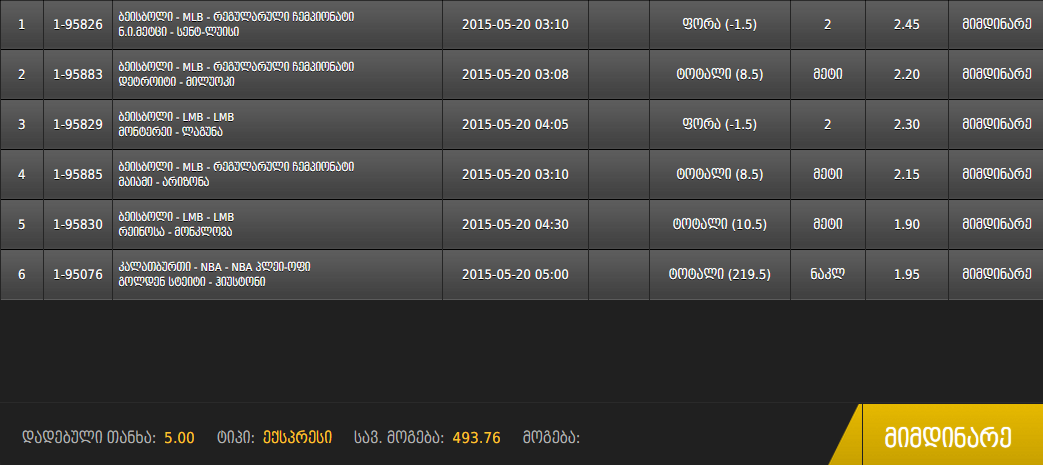
Task: Select bet code 1-95883
Action: tap(78, 75)
